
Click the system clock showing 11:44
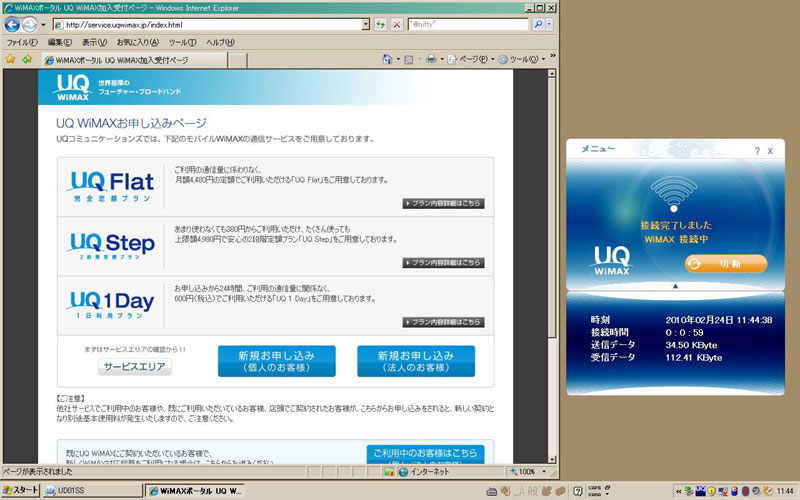tap(785, 491)
